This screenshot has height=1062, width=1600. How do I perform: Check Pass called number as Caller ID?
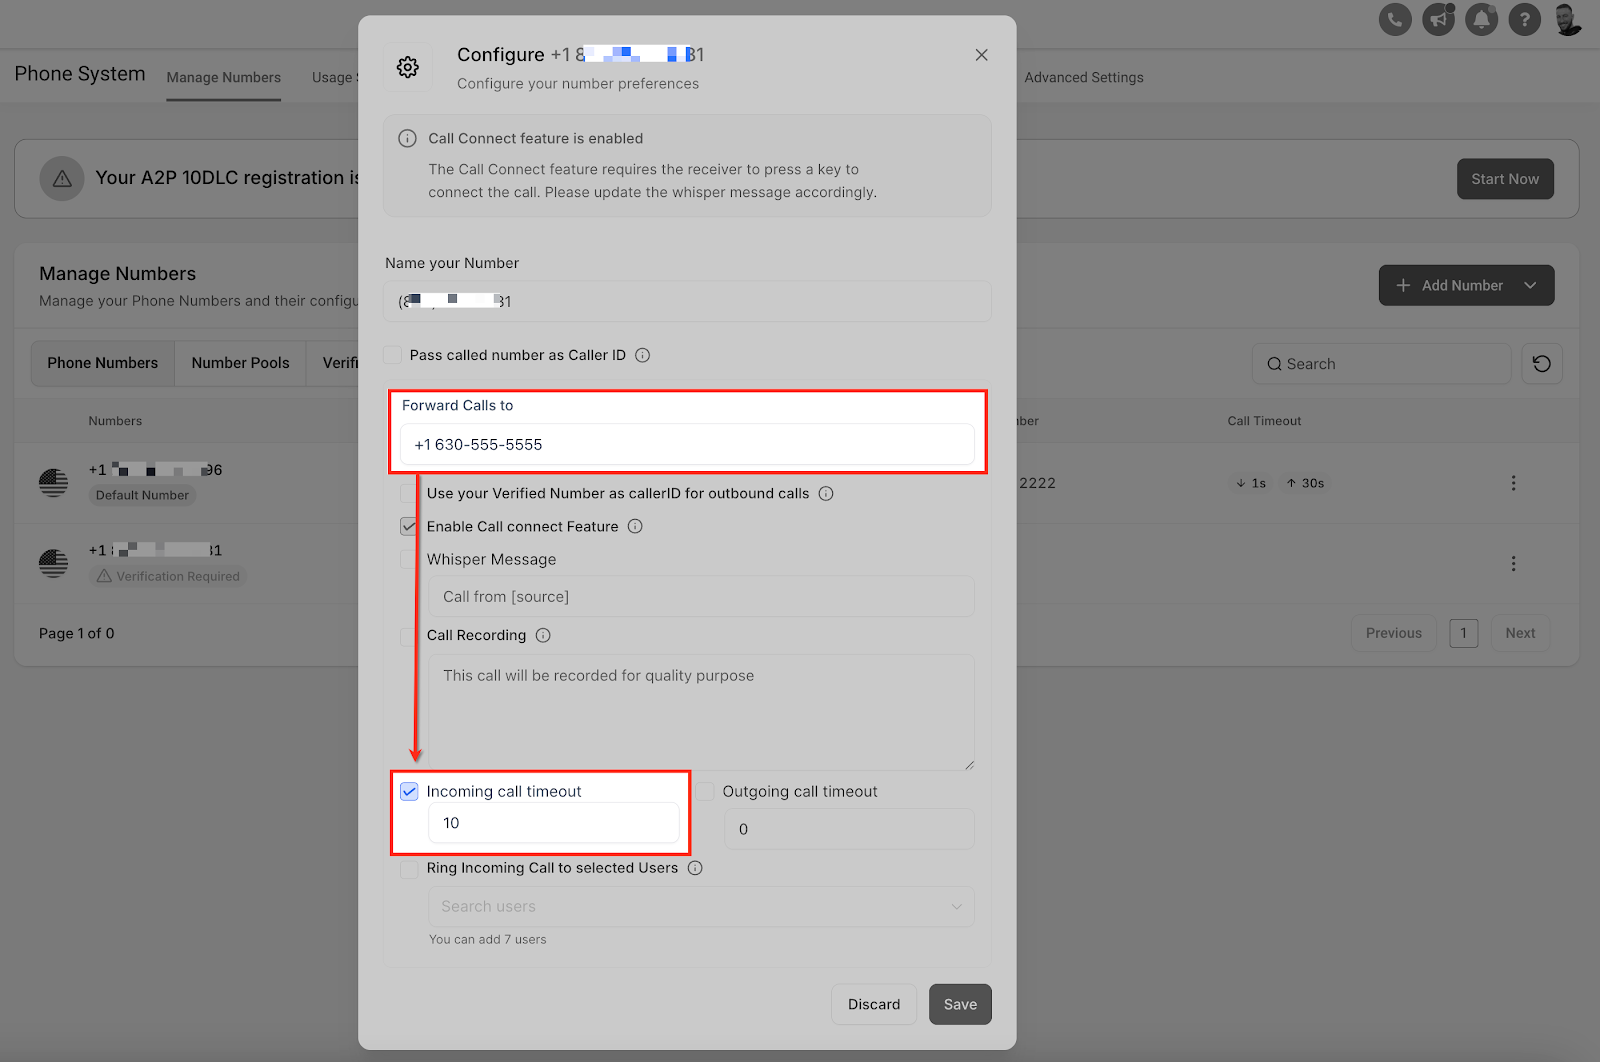(393, 355)
